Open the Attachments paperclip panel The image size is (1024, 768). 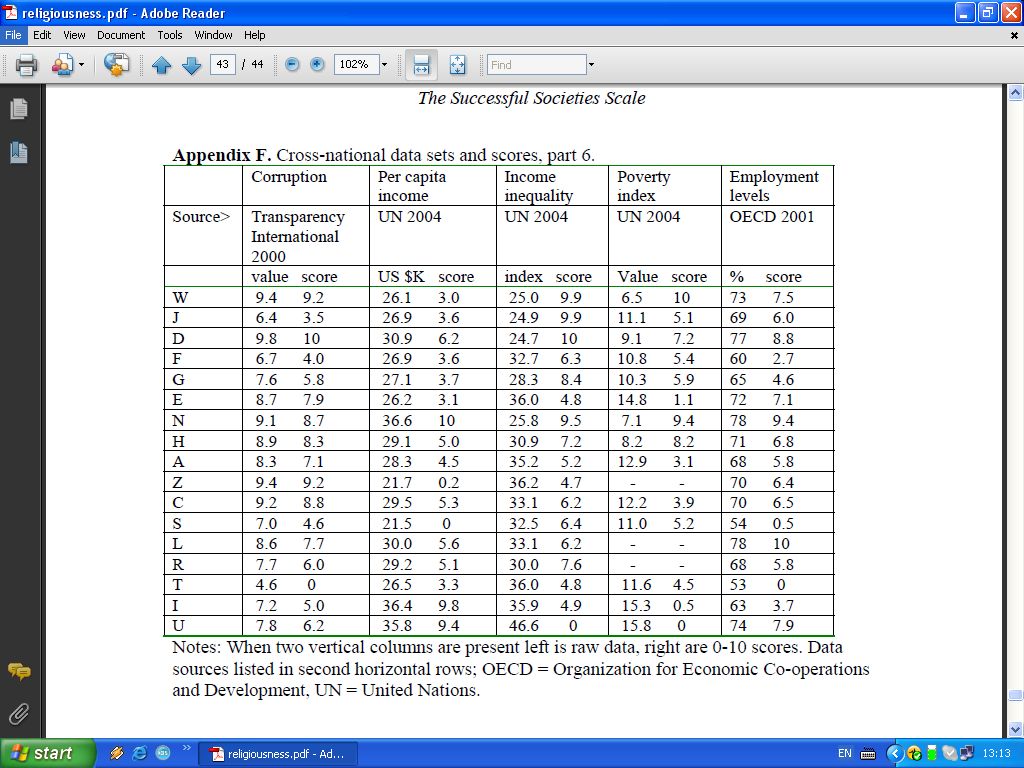tap(19, 713)
